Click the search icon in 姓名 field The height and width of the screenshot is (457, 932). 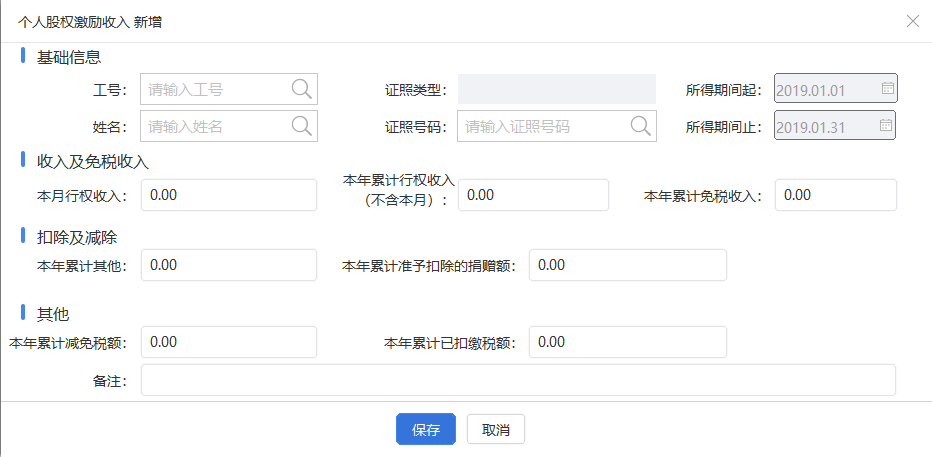coord(302,125)
